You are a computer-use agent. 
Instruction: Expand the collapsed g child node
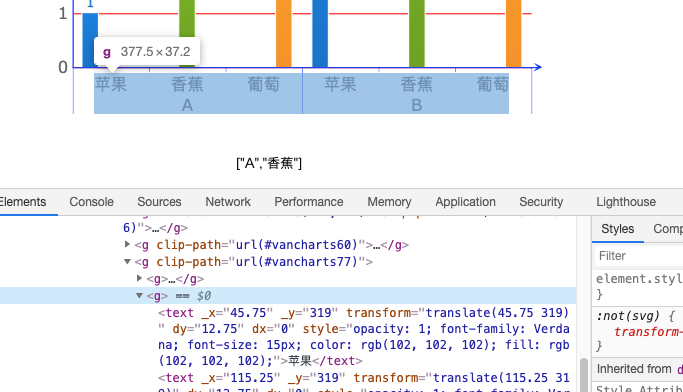tap(139, 278)
